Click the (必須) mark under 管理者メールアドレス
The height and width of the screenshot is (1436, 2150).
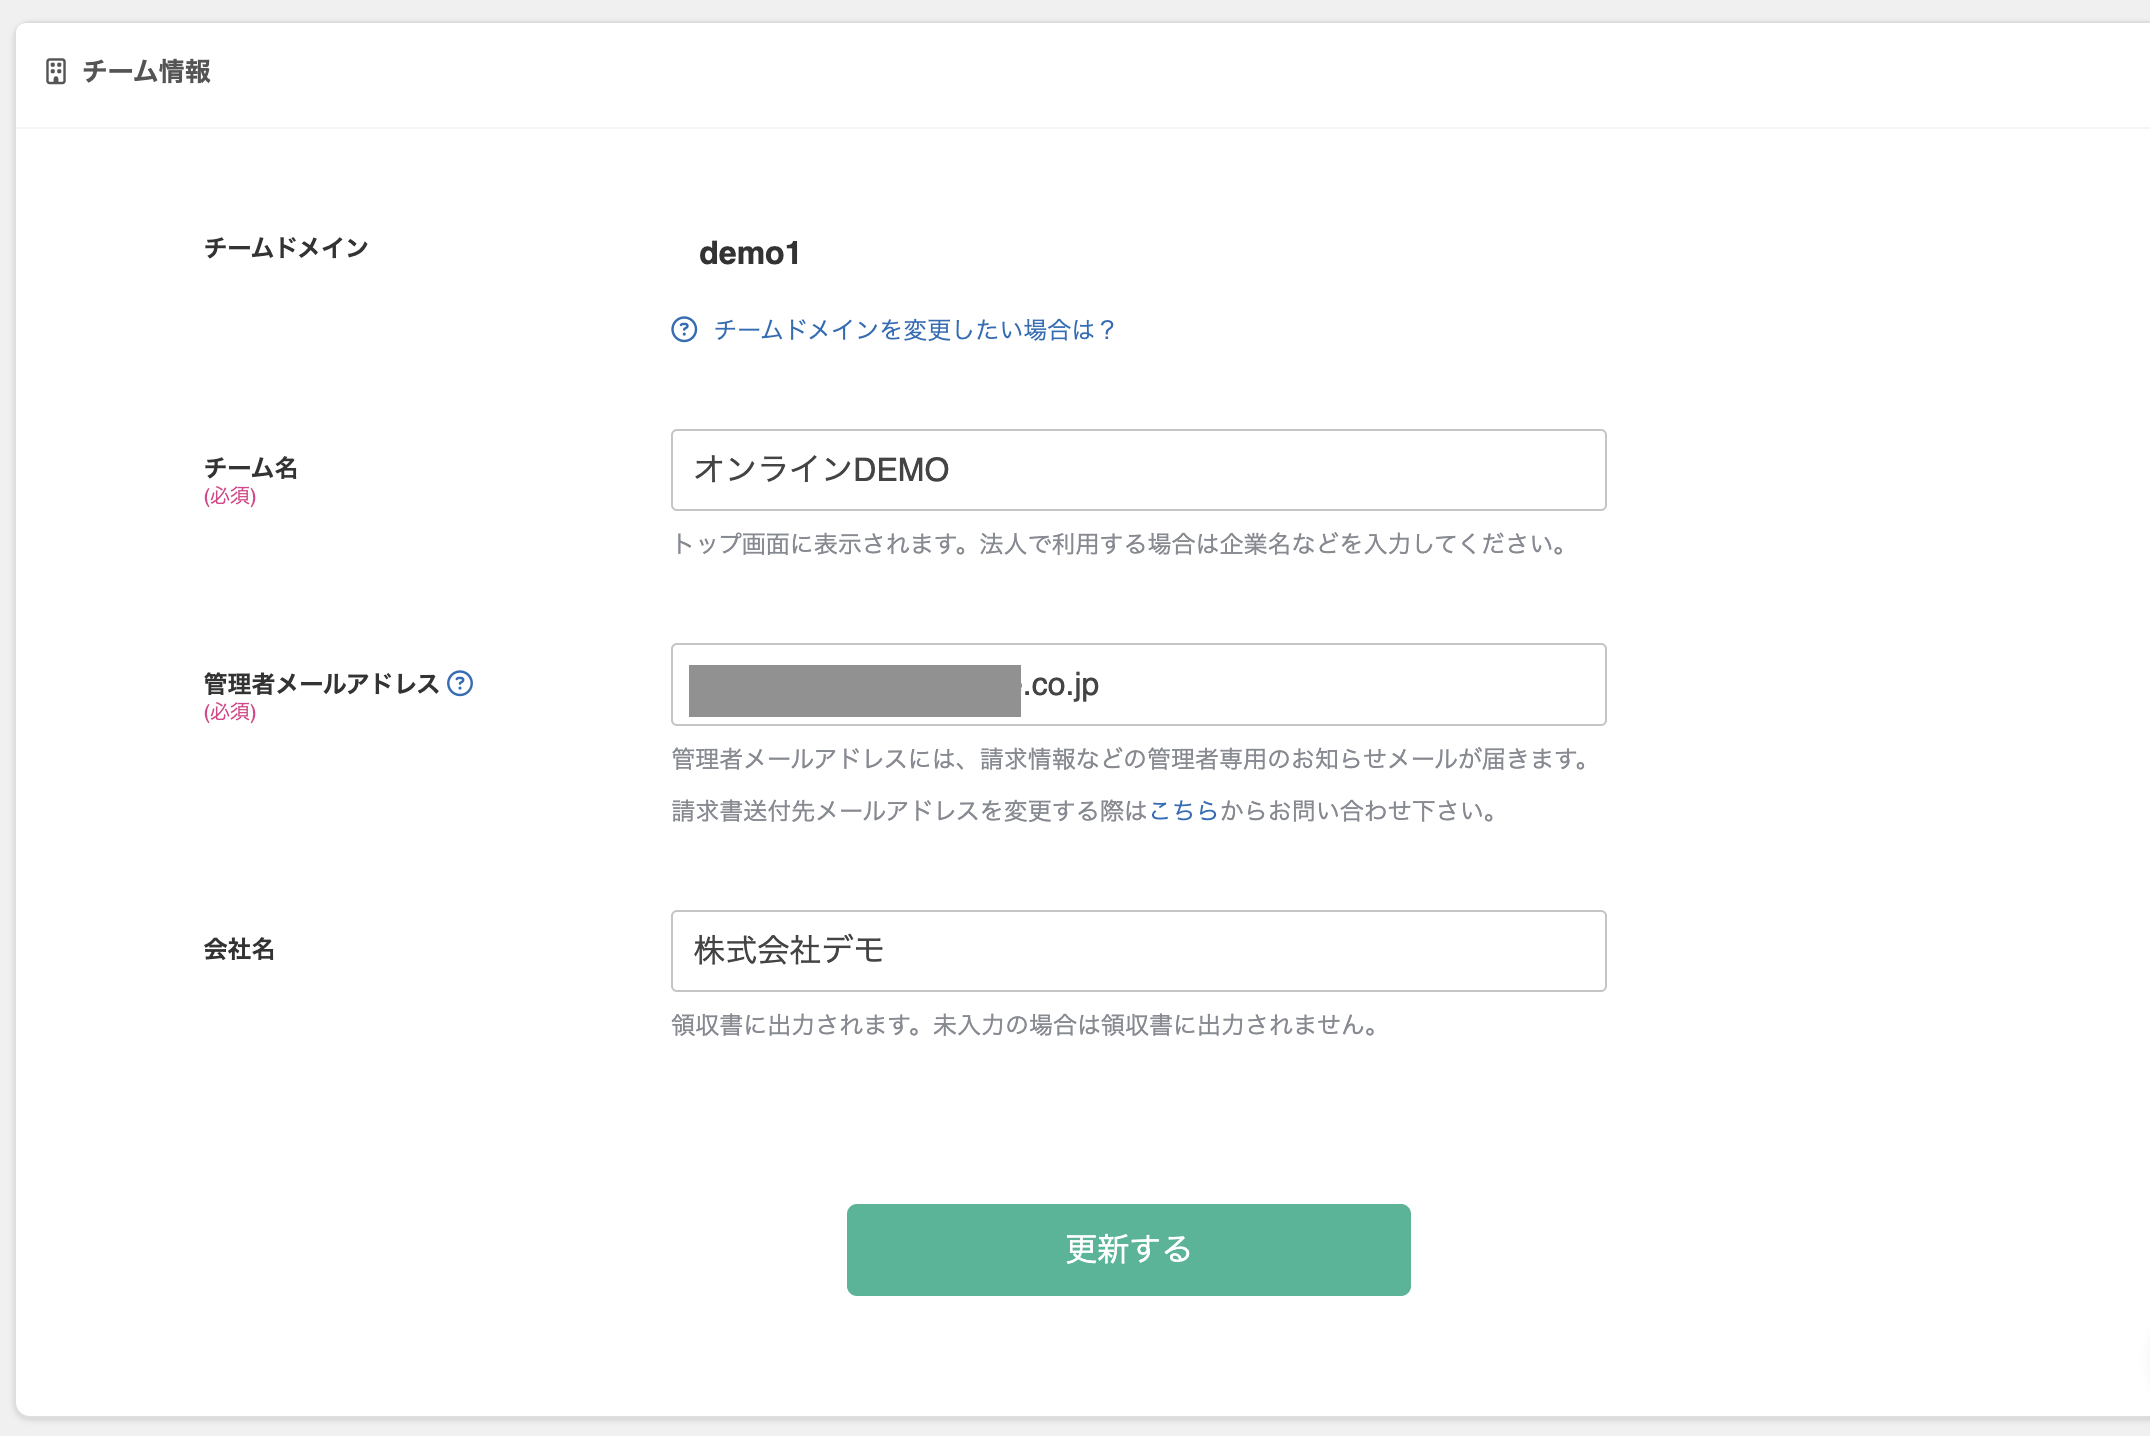click(230, 712)
